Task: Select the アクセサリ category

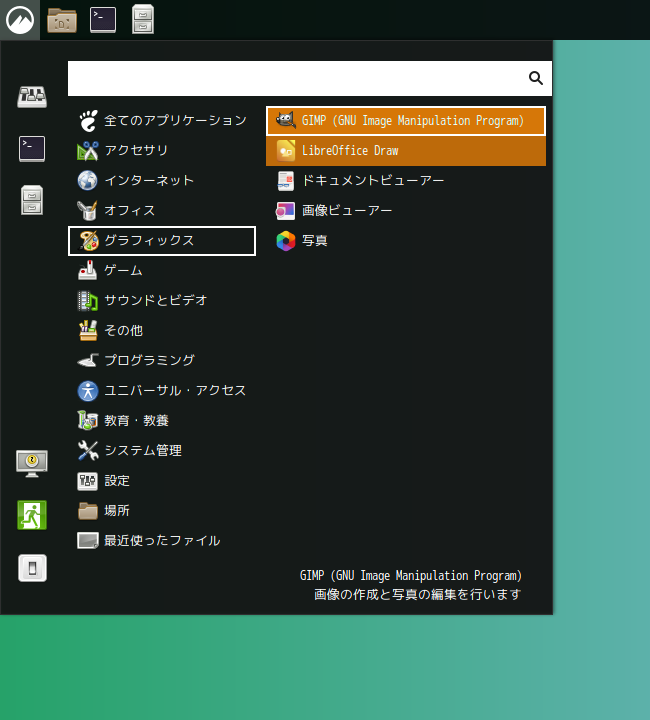Action: pos(162,151)
